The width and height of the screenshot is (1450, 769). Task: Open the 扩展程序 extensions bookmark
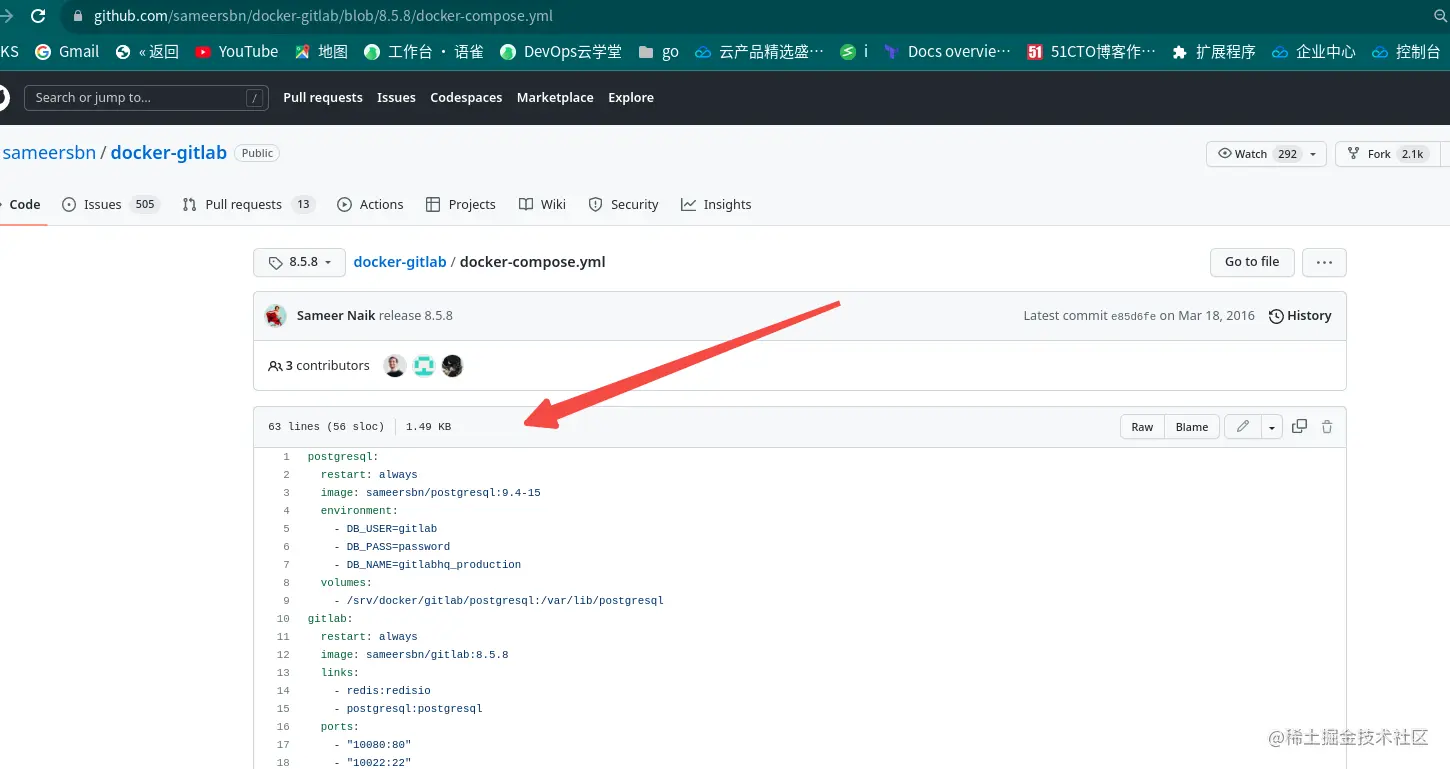click(x=1214, y=52)
